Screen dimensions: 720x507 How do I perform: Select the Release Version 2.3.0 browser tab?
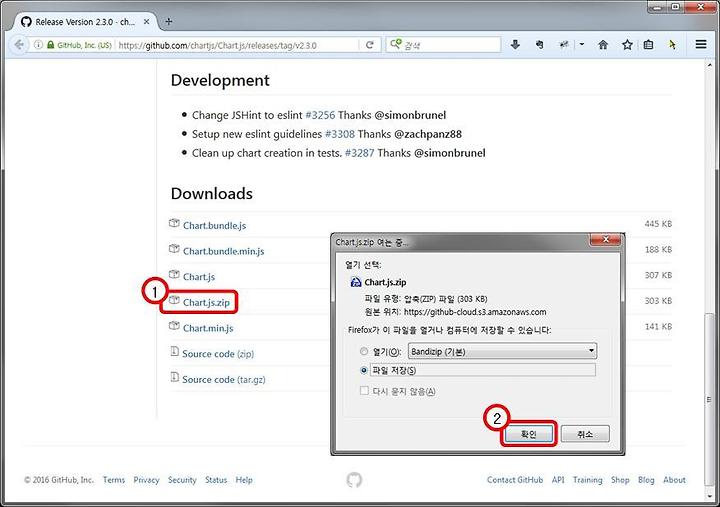85,22
